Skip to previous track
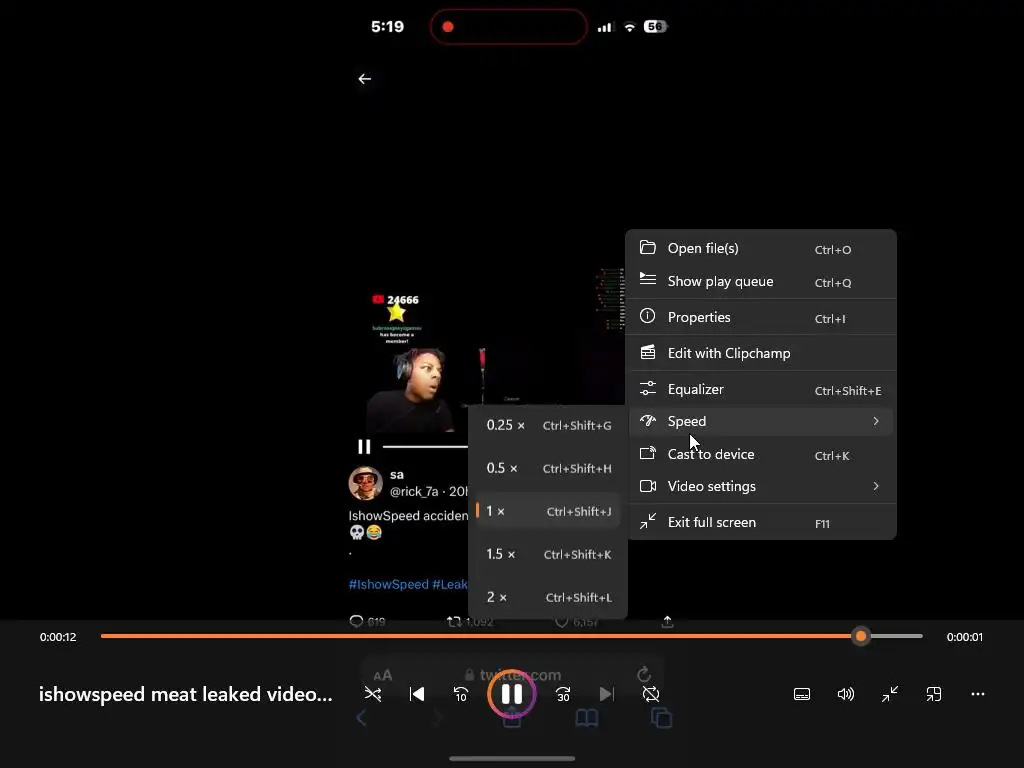The image size is (1024, 768). point(417,694)
